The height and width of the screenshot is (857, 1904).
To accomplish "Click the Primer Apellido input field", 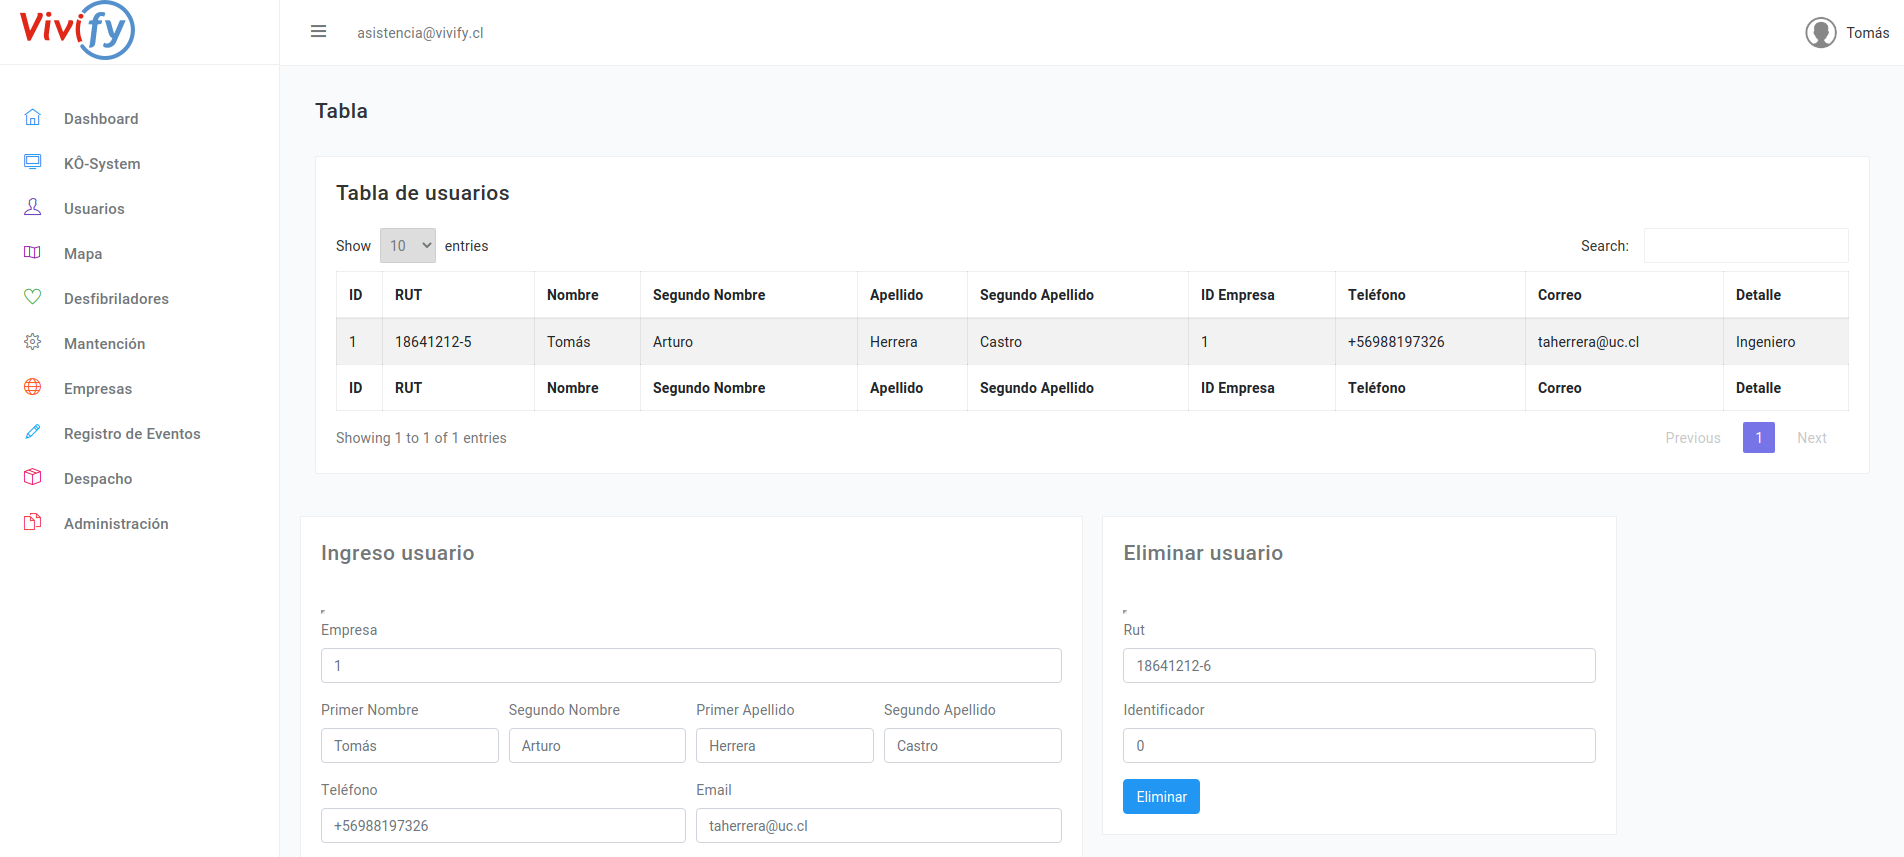I will pyautogui.click(x=784, y=746).
